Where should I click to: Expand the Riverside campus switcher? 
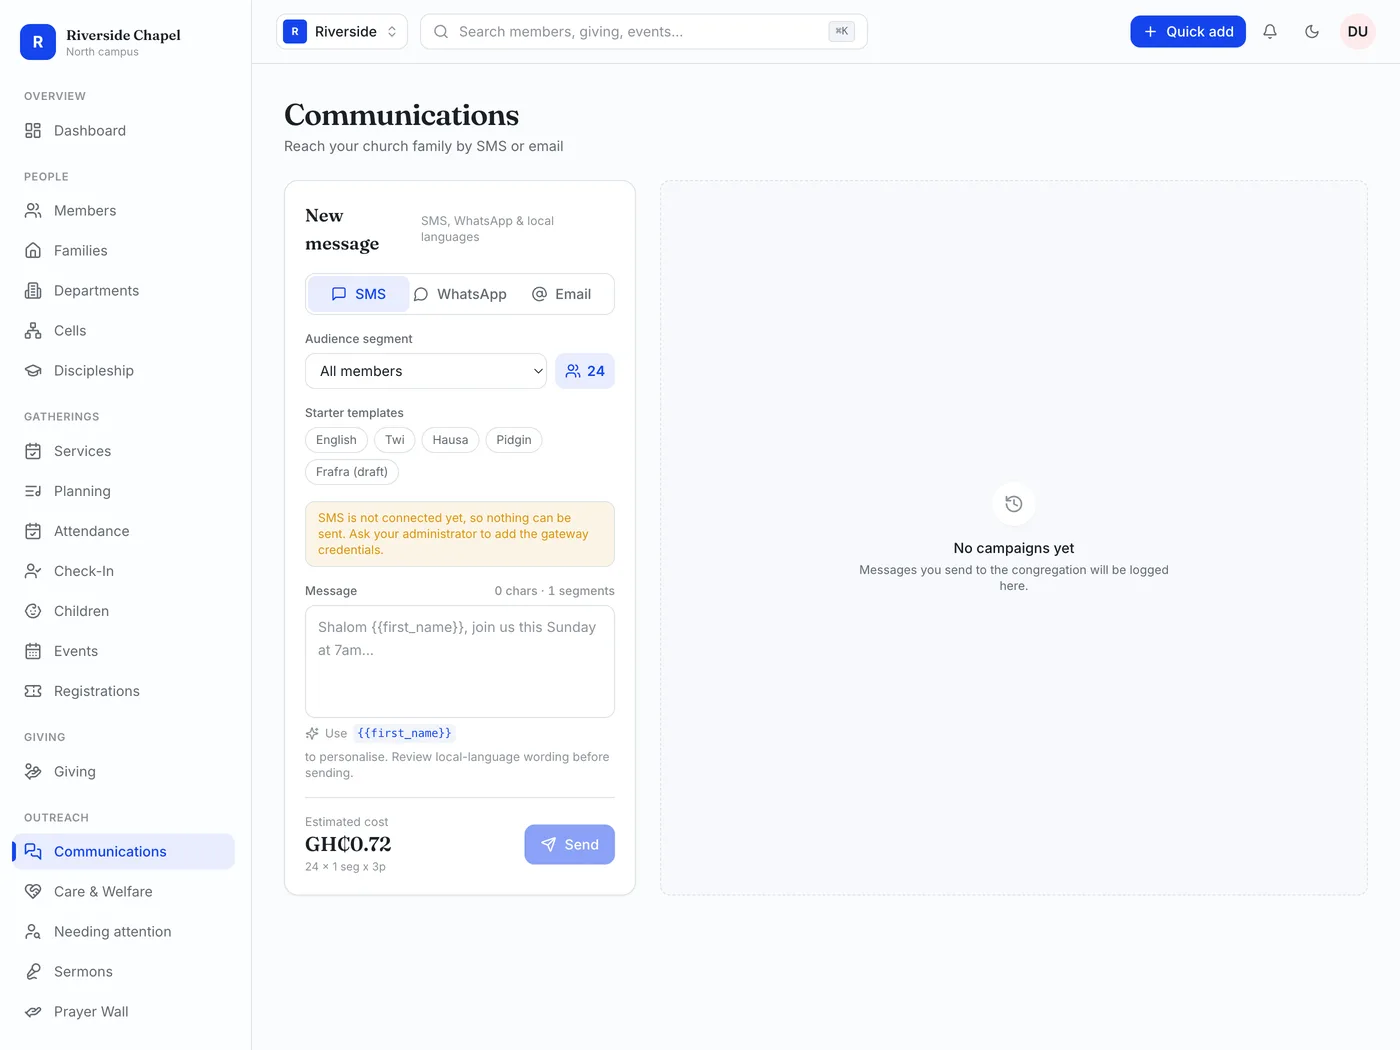(x=342, y=32)
